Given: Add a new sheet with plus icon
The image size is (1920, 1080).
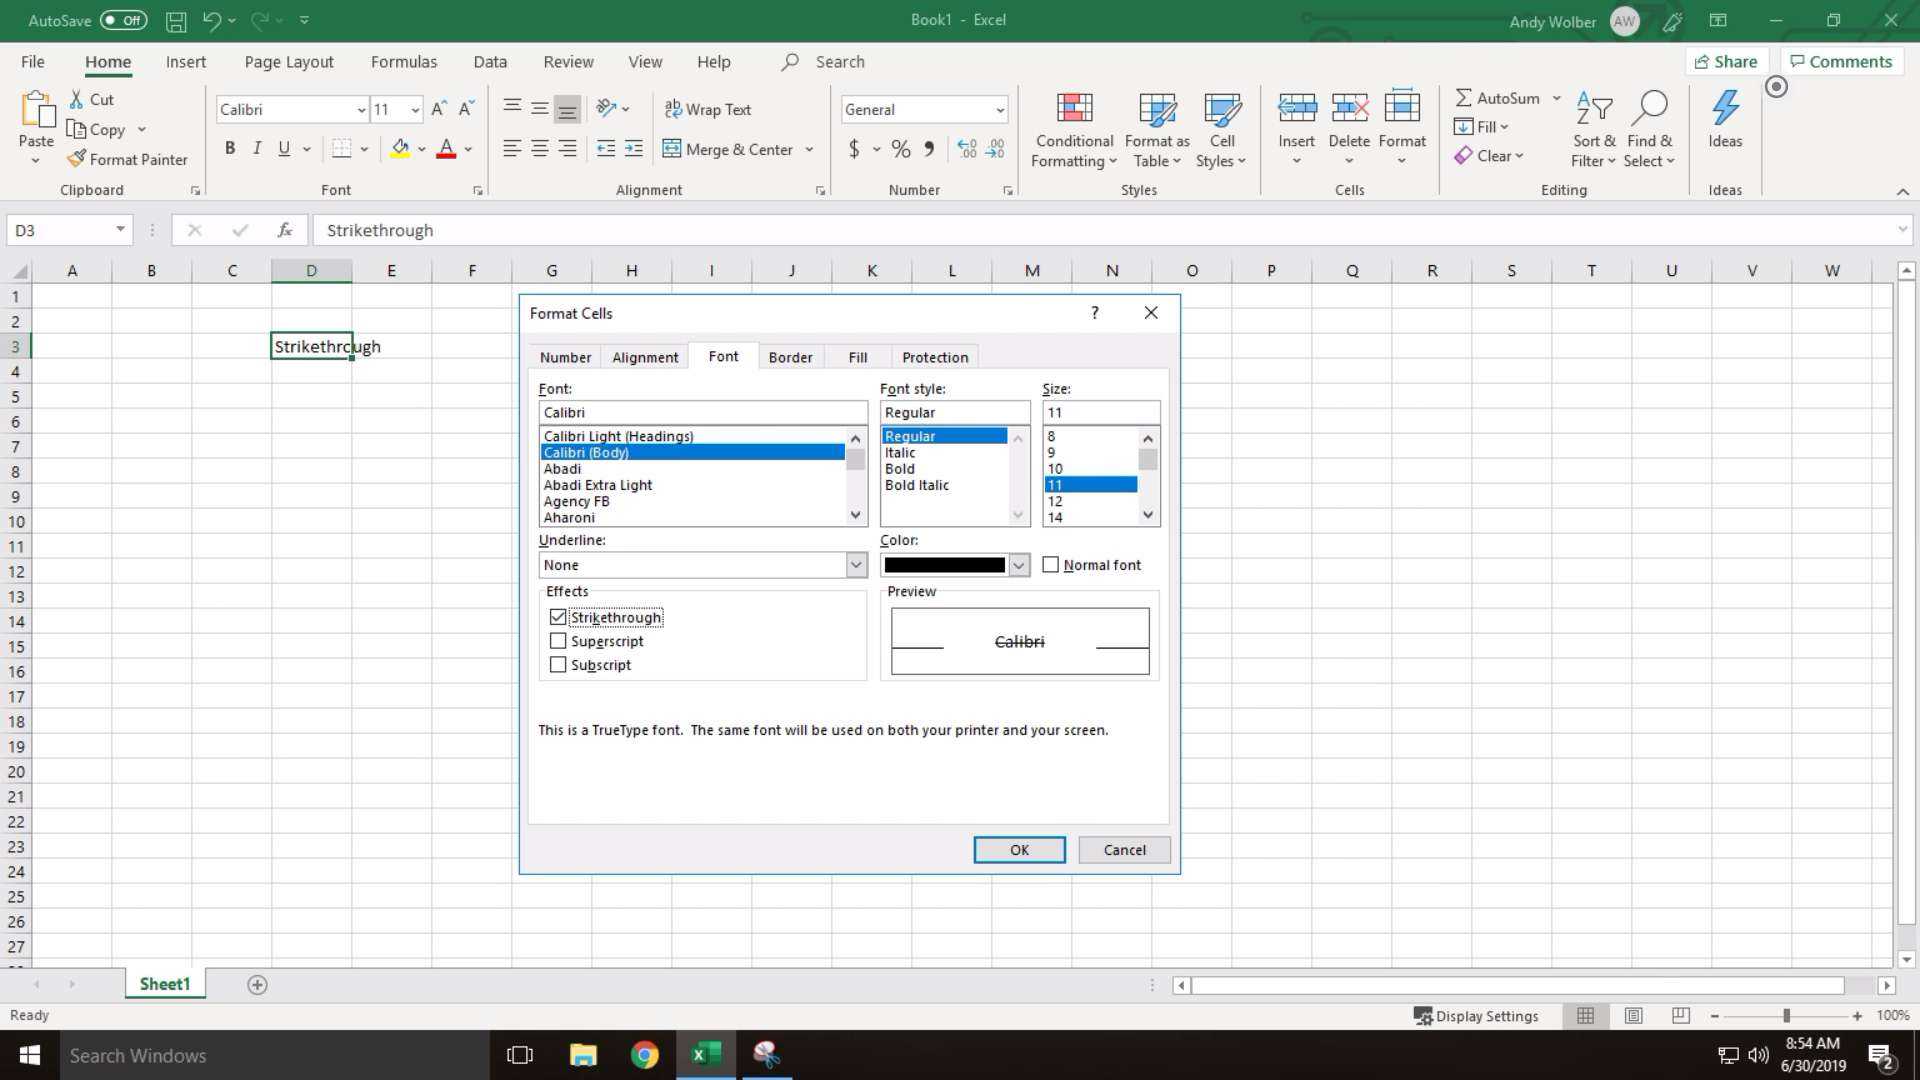Looking at the screenshot, I should (x=257, y=985).
